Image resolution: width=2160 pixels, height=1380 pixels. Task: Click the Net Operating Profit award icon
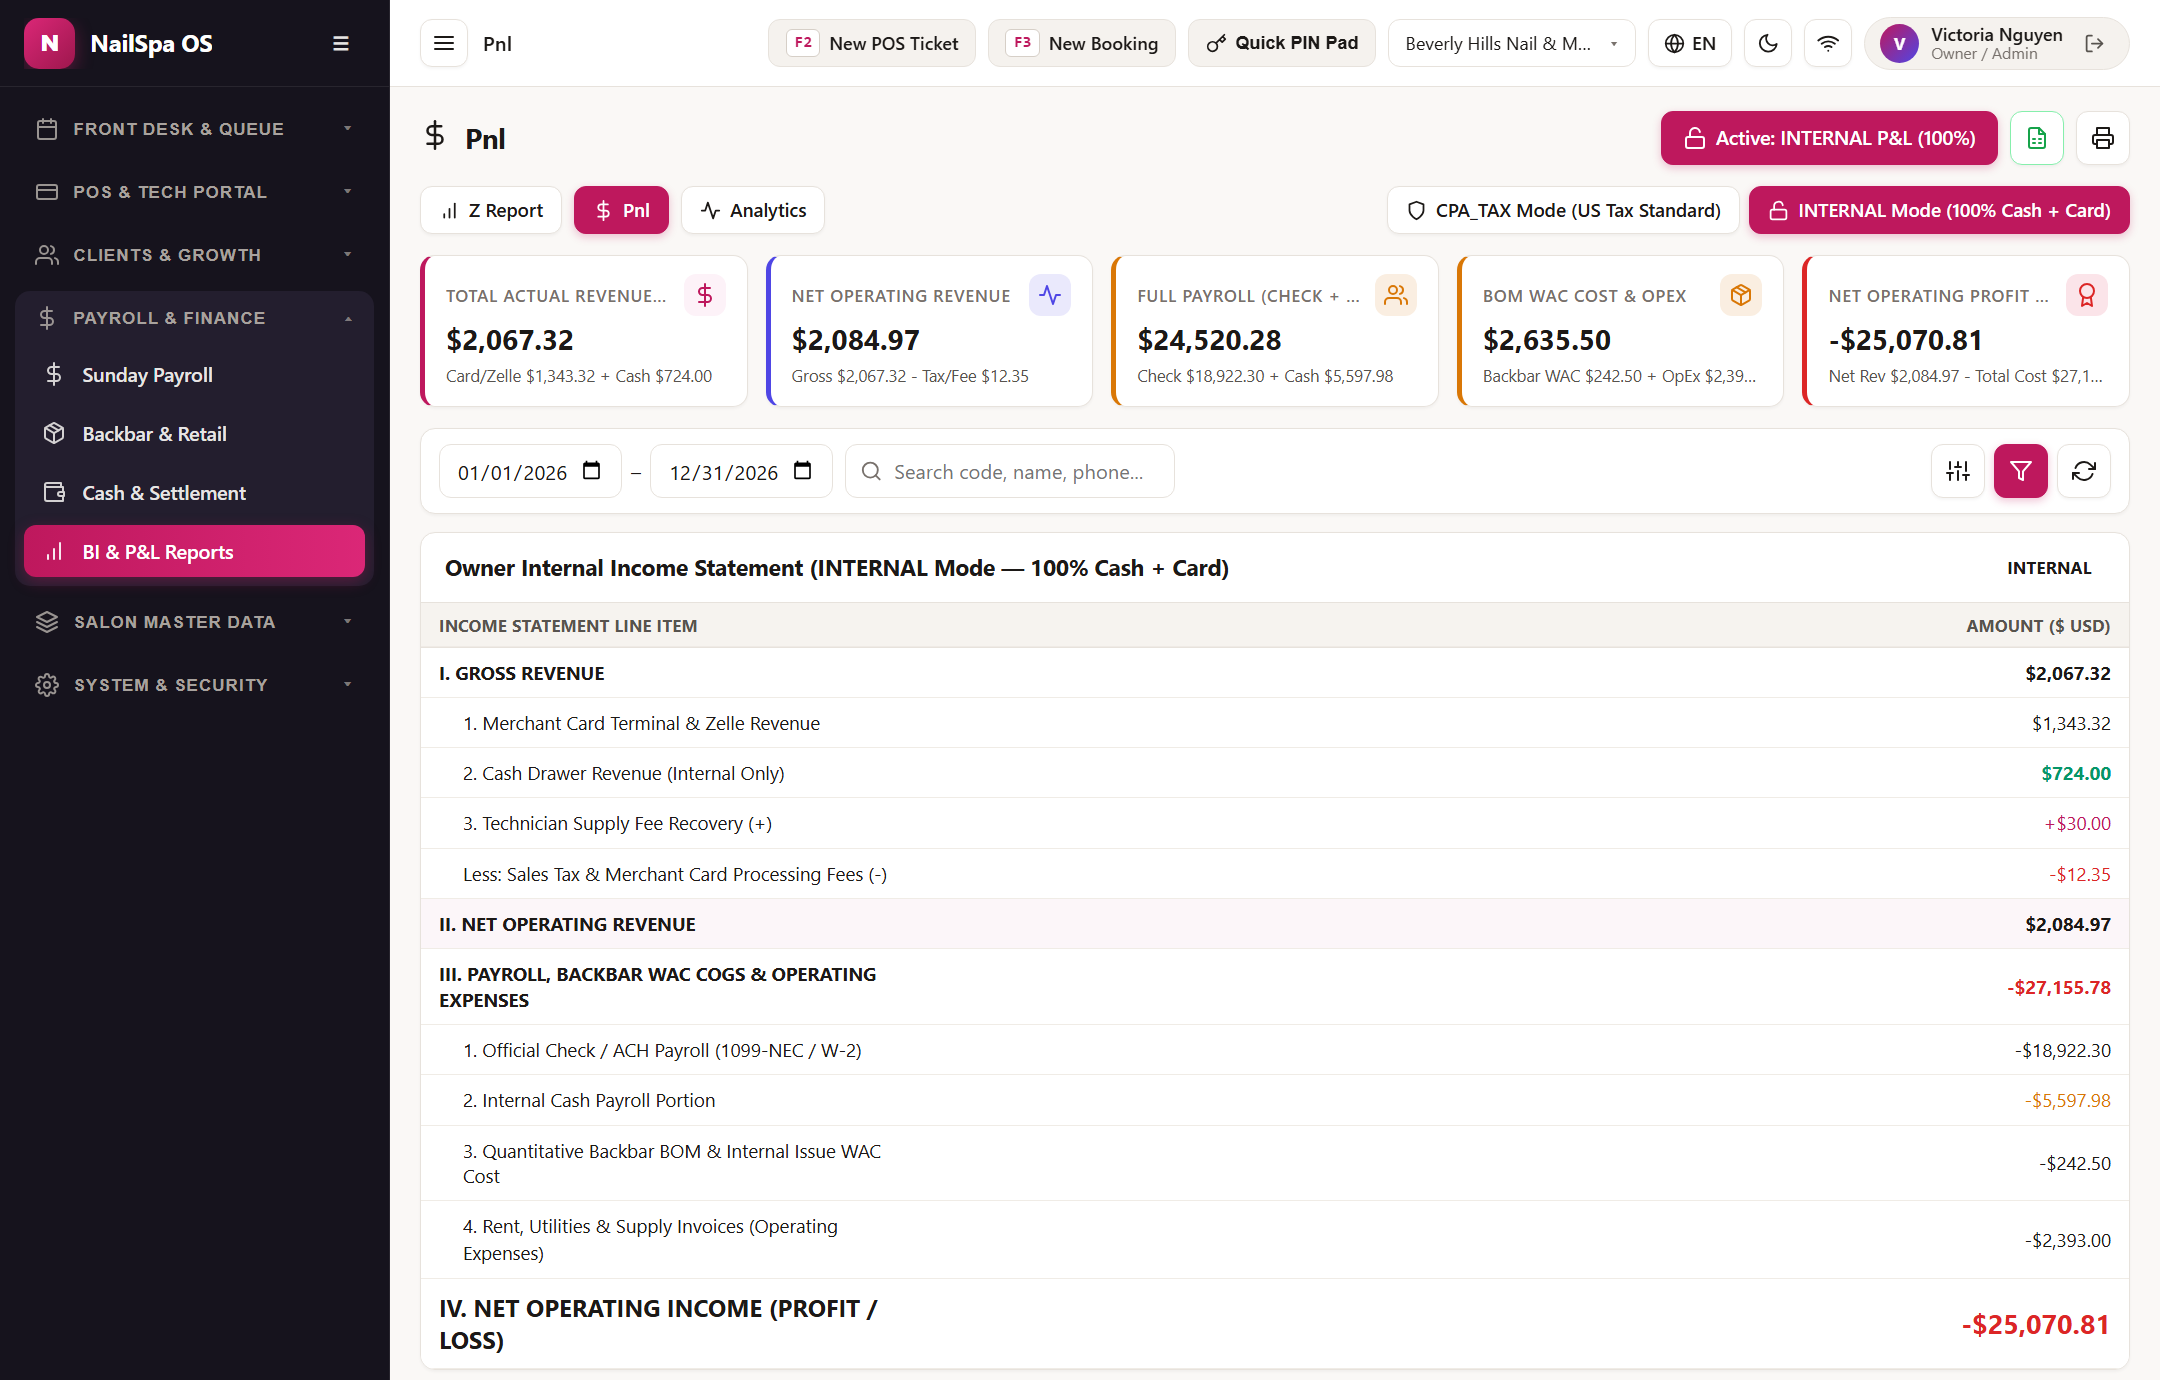coord(2087,295)
